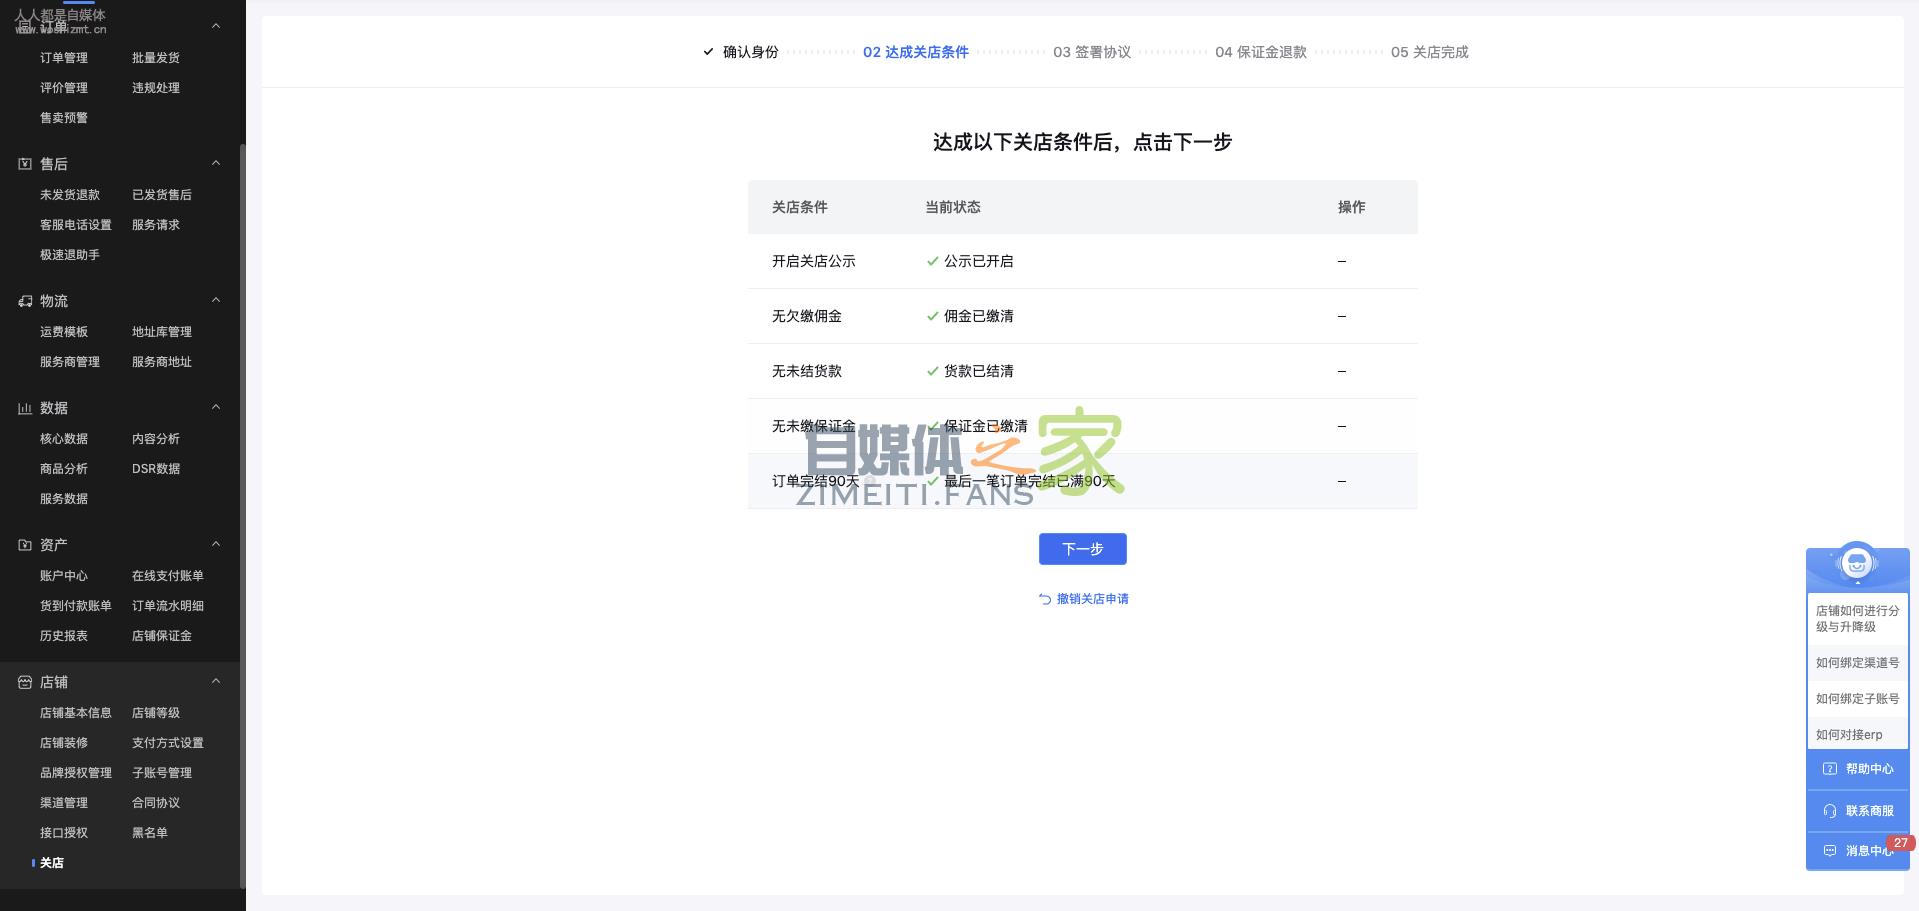Click the 资产 wallet icon in sidebar
Viewport: 1919px width, 911px height.
(25, 545)
